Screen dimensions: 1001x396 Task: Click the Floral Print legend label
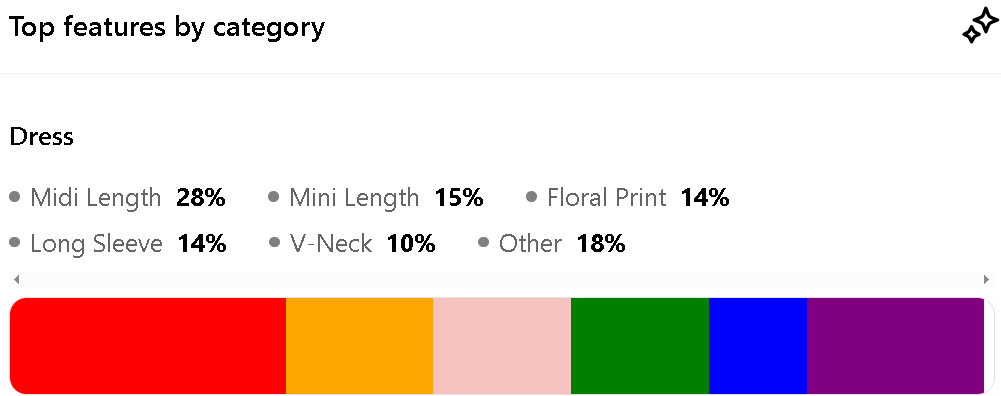click(x=606, y=198)
